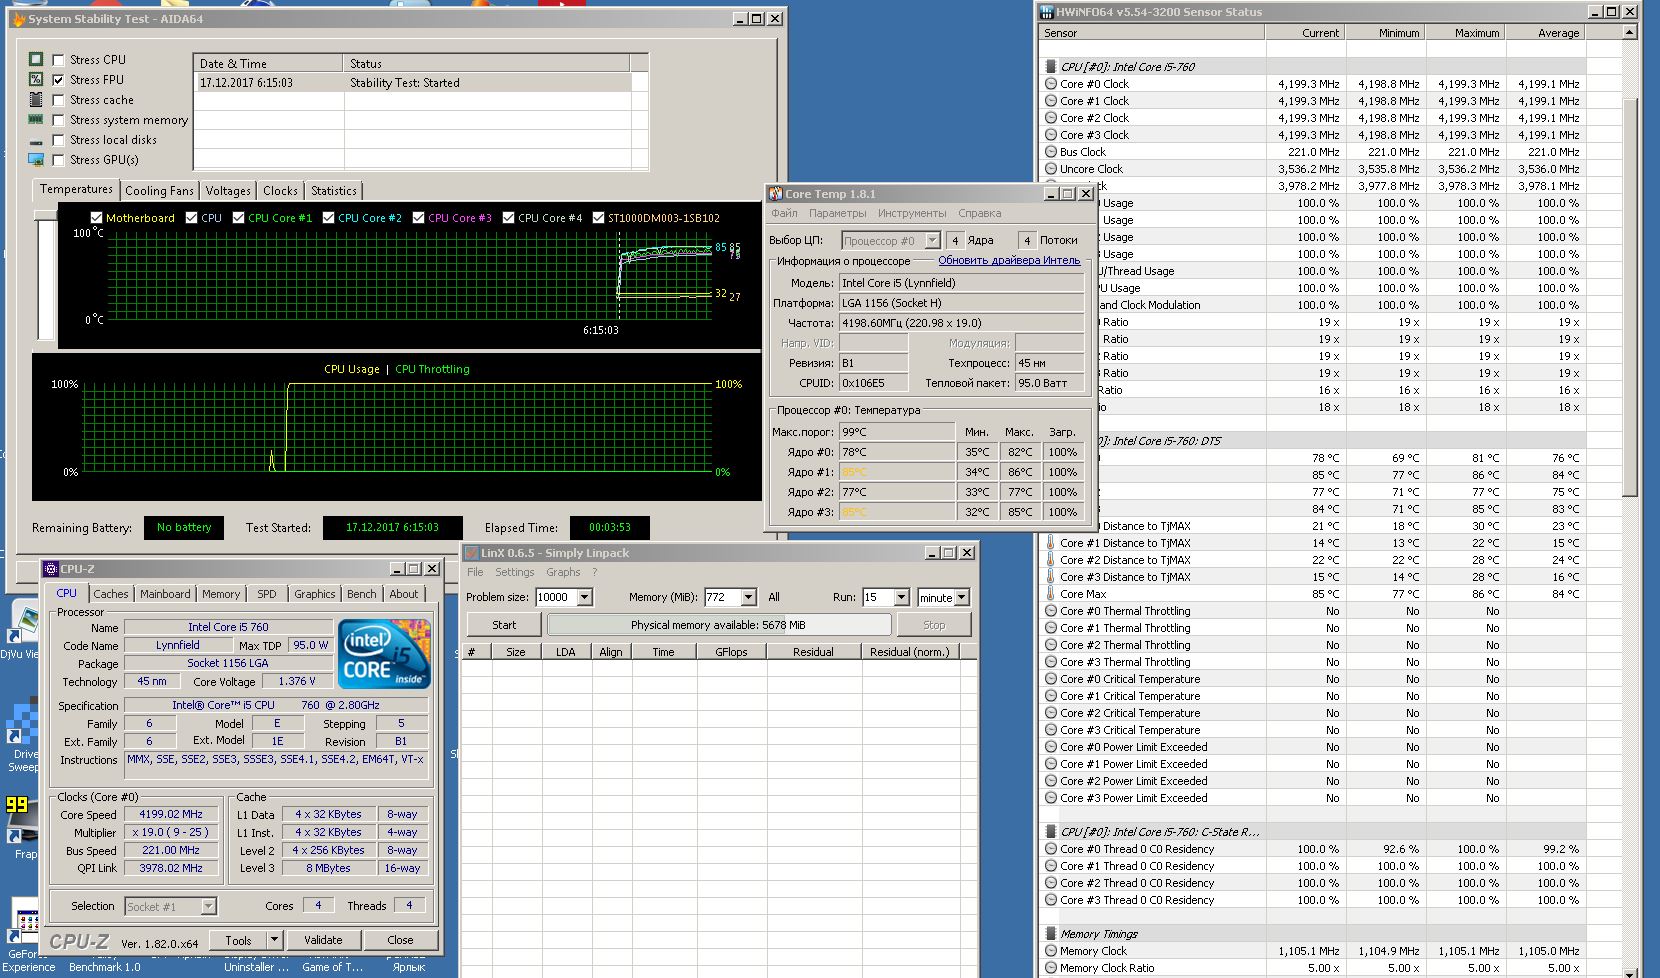Click the Core #0 Clock sensor icon
The height and width of the screenshot is (978, 1660).
(x=1051, y=84)
